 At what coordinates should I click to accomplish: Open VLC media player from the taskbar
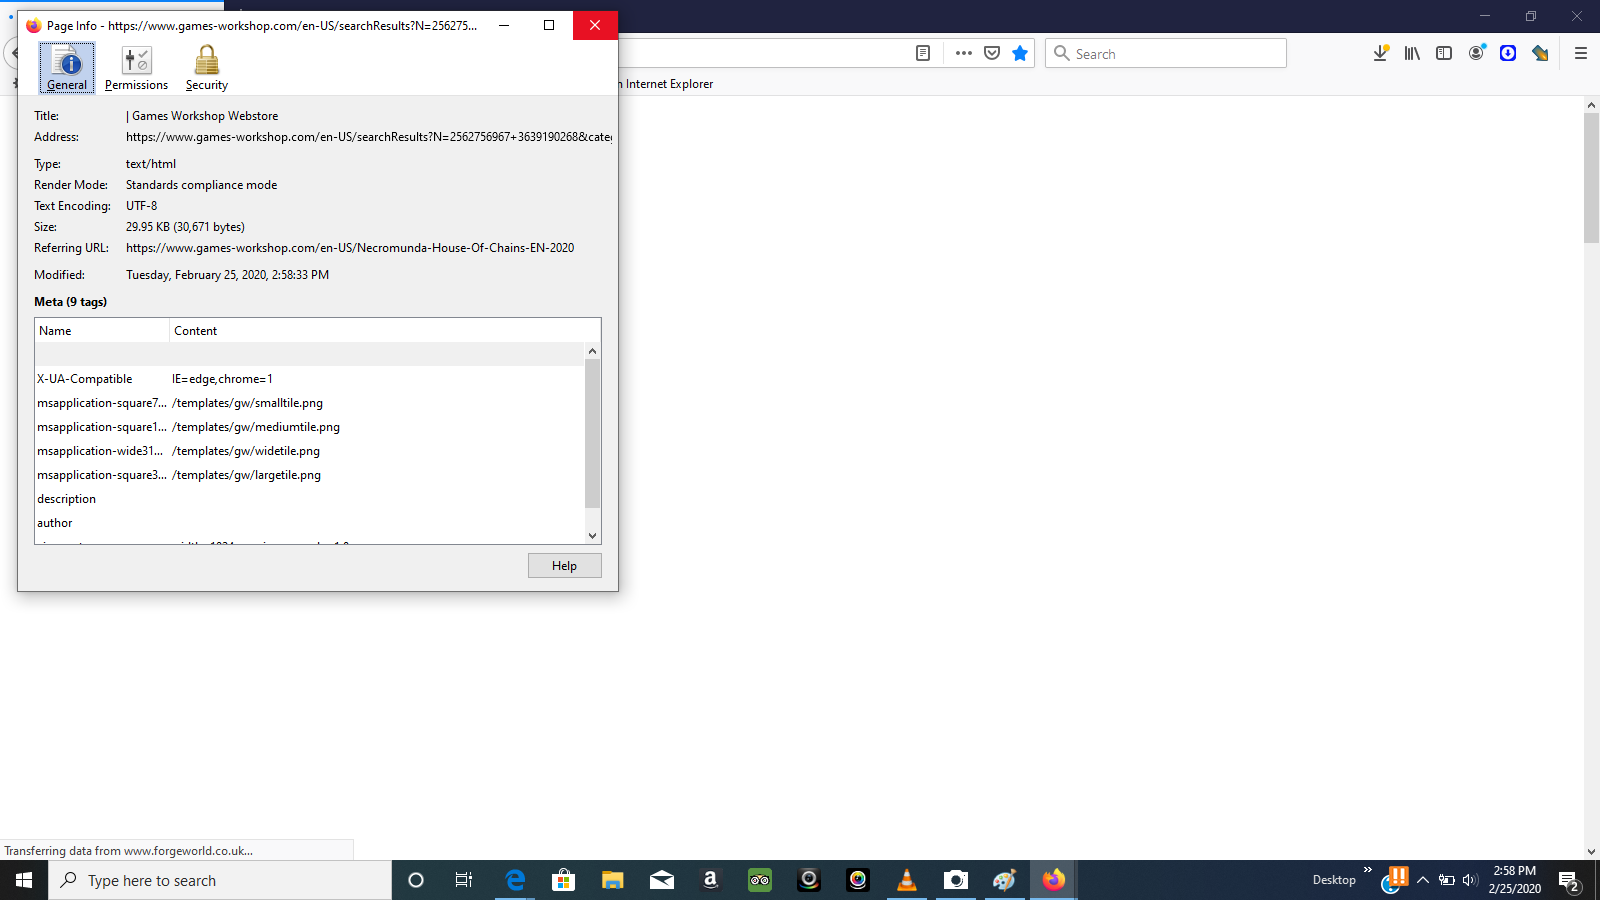click(907, 880)
